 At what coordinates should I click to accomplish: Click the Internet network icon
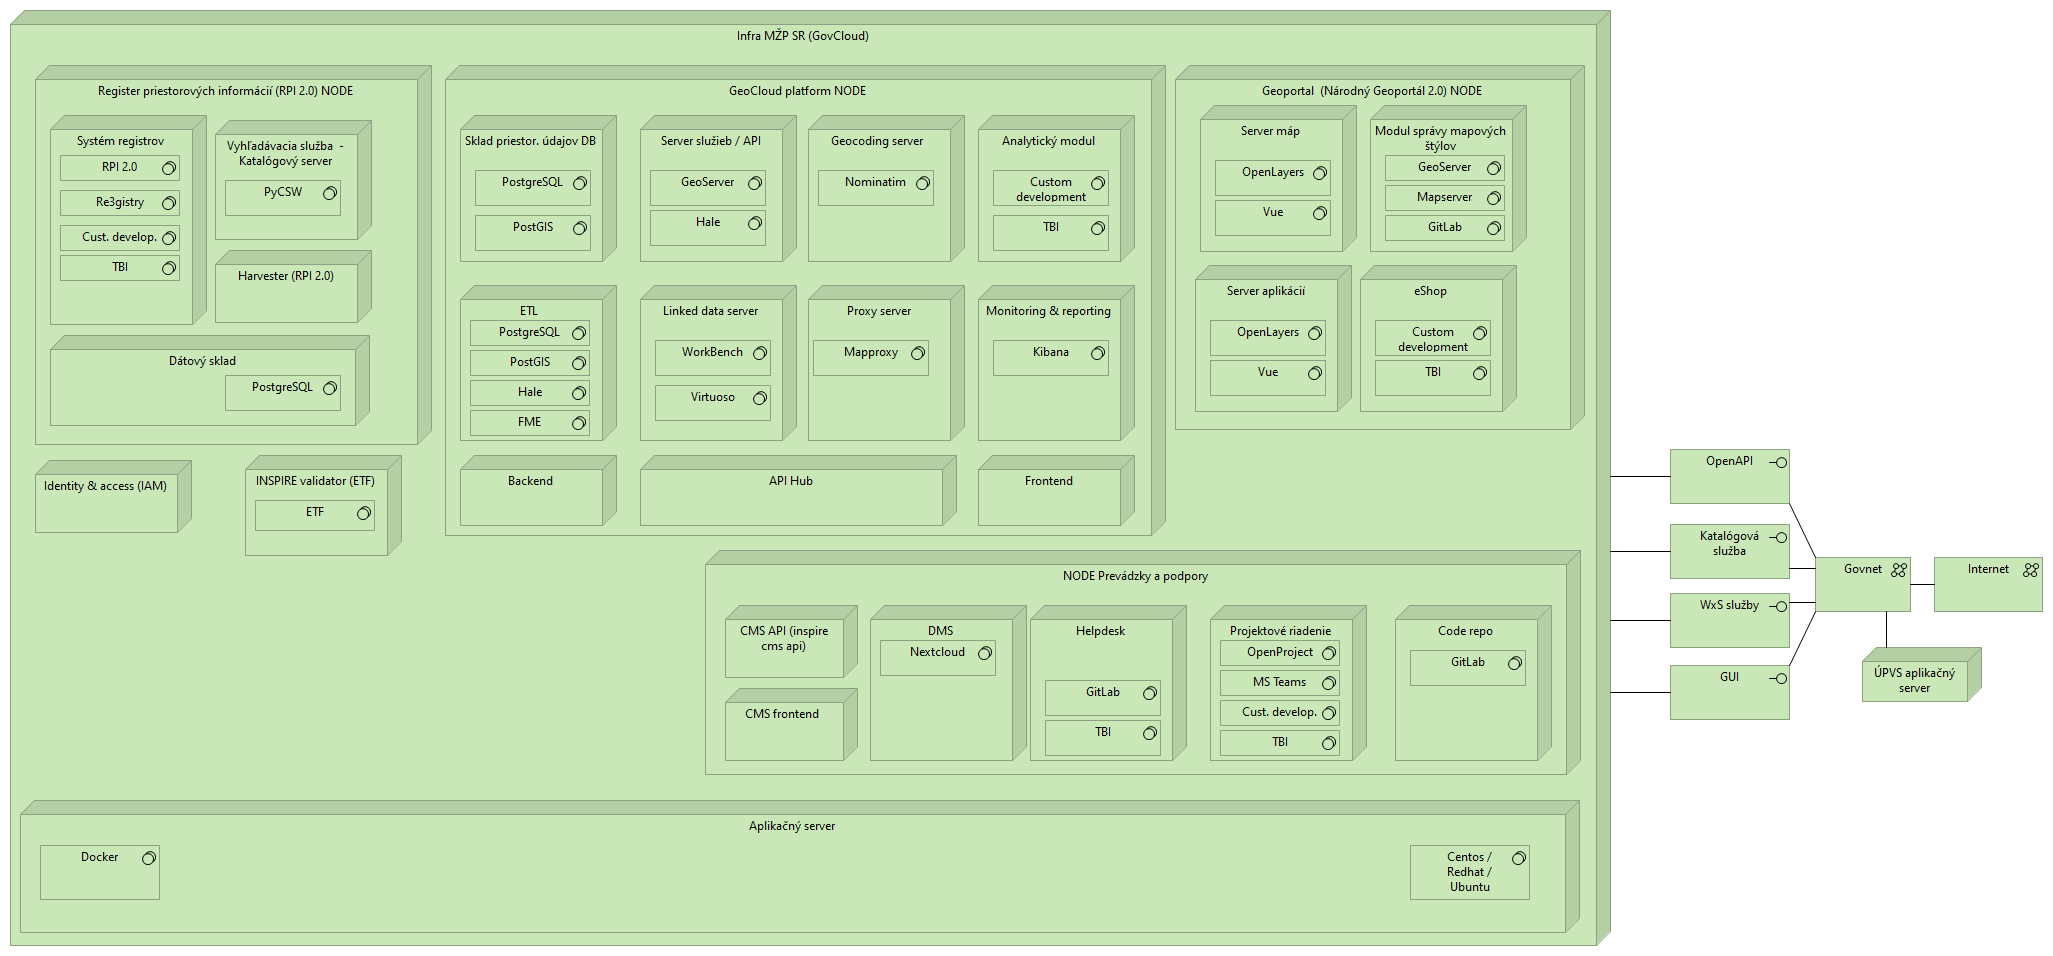point(2031,570)
